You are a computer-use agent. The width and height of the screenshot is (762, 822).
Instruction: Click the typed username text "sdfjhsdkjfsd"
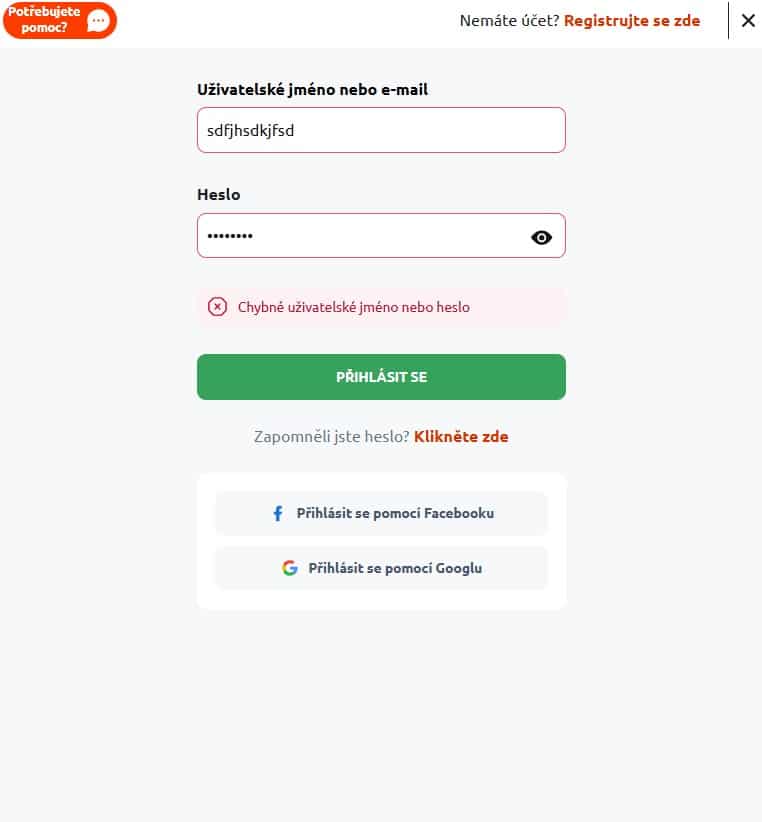pyautogui.click(x=250, y=130)
